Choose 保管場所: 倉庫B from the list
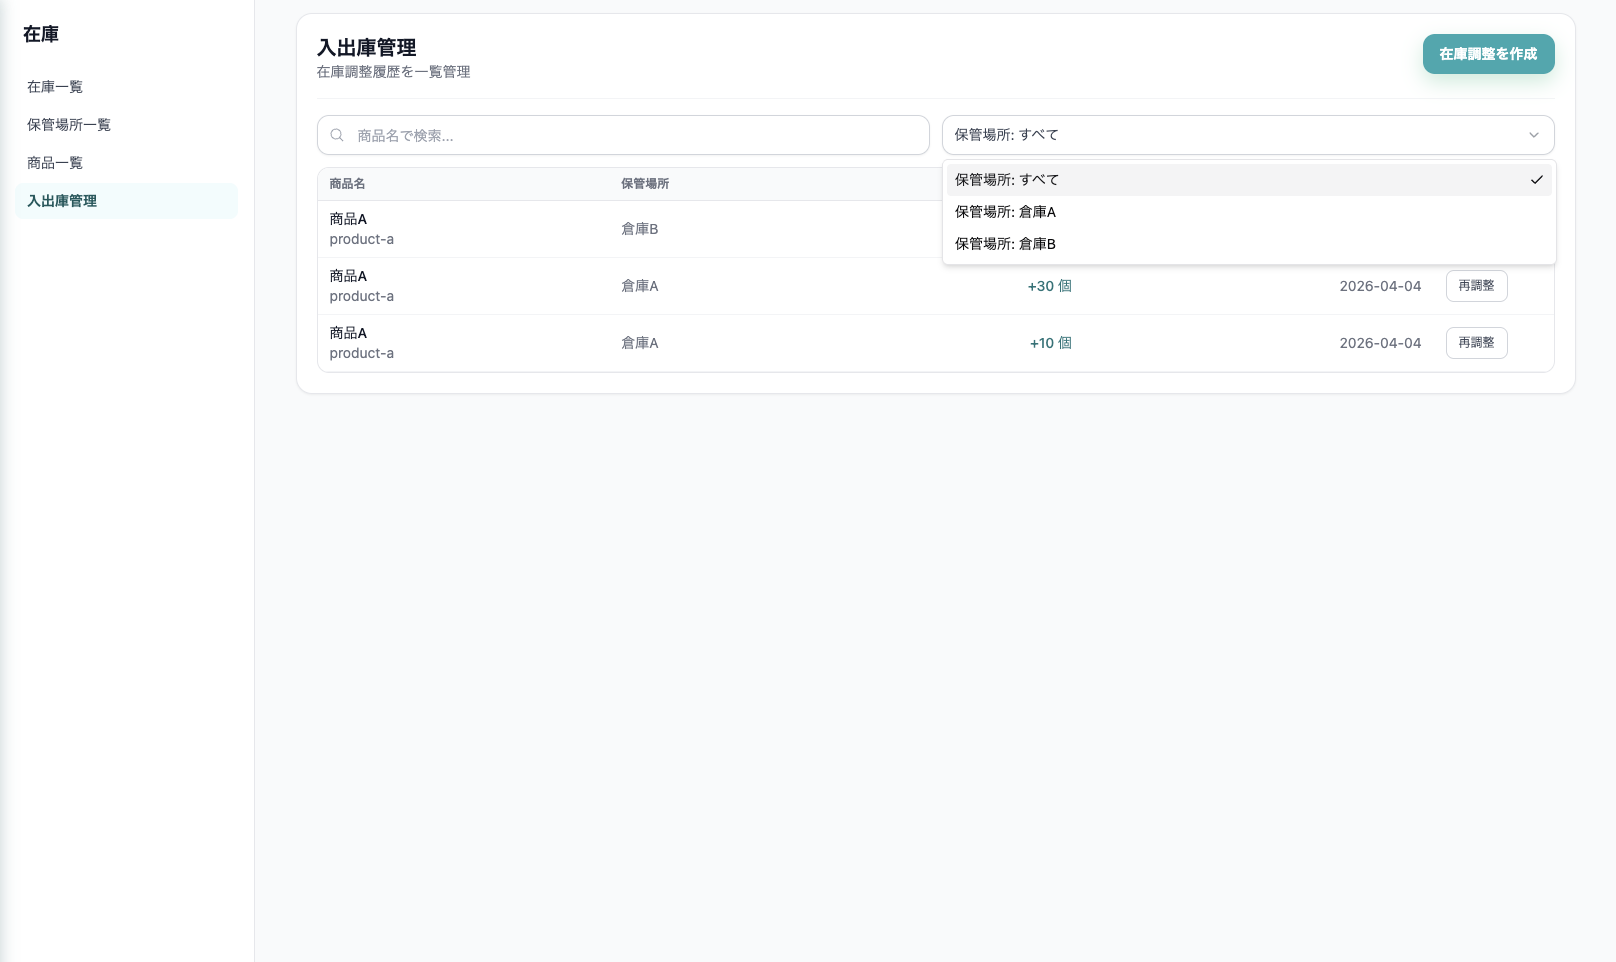Image resolution: width=1616 pixels, height=962 pixels. click(x=1005, y=244)
